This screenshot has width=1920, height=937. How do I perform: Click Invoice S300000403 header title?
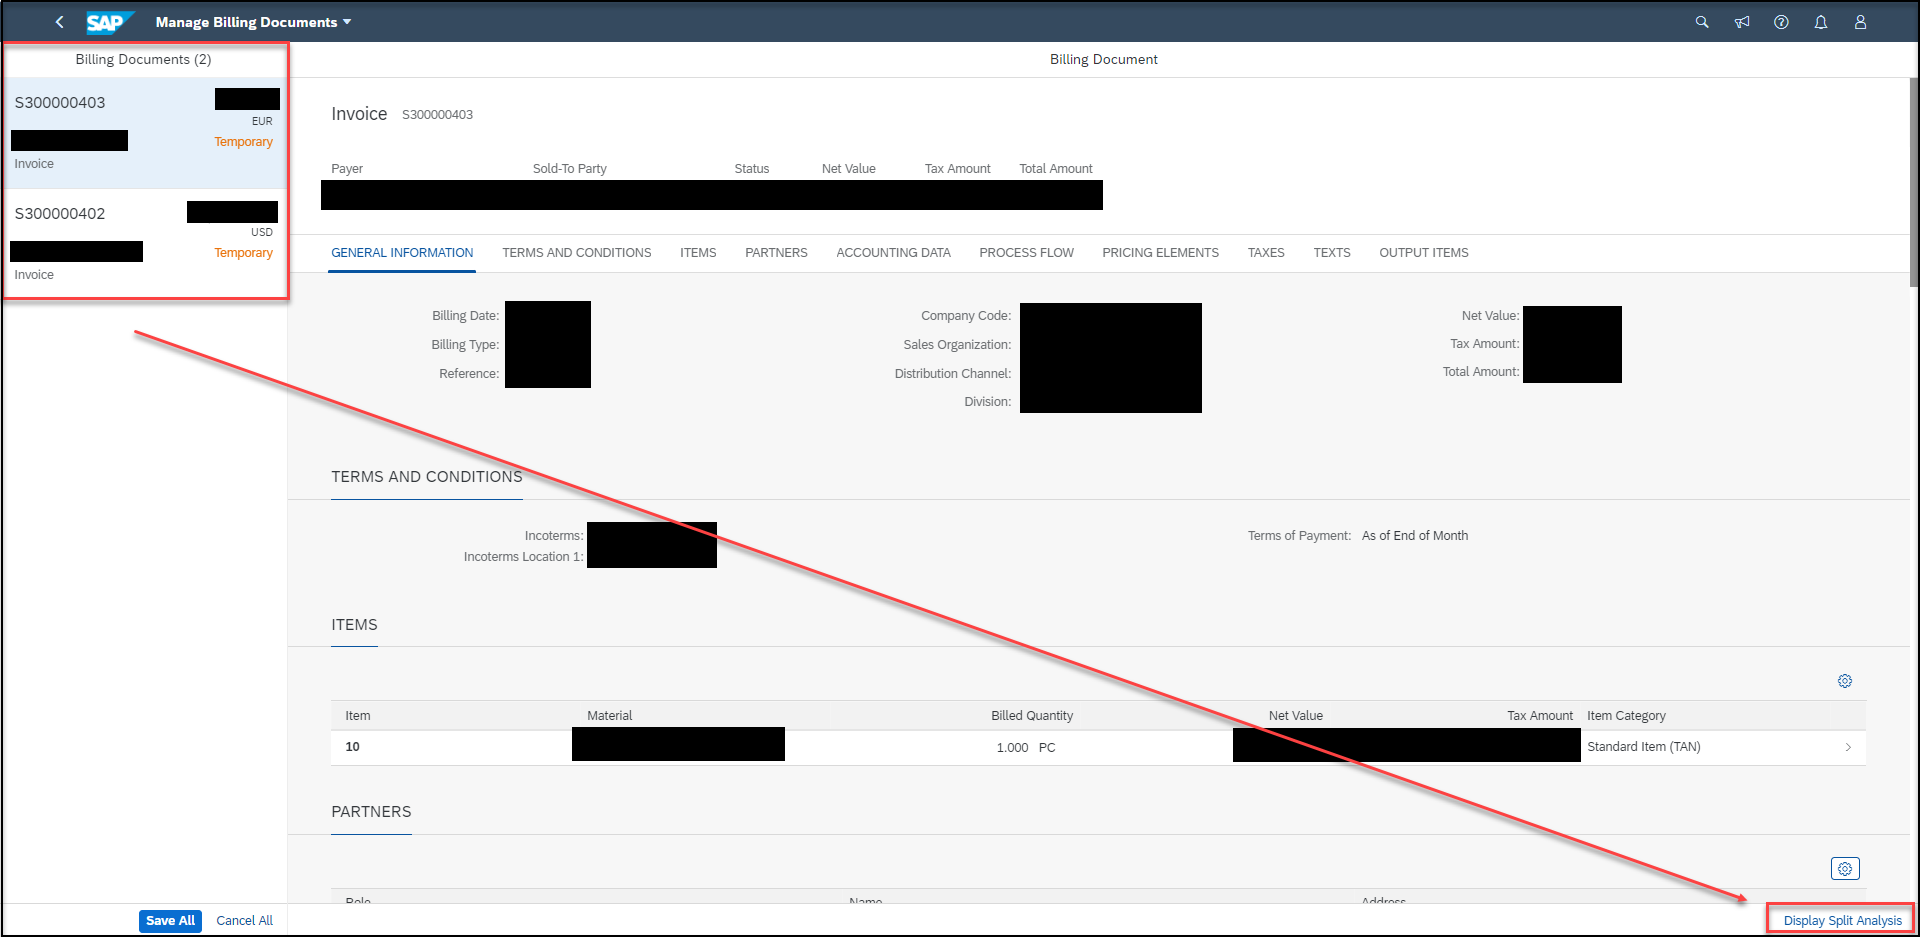(402, 114)
